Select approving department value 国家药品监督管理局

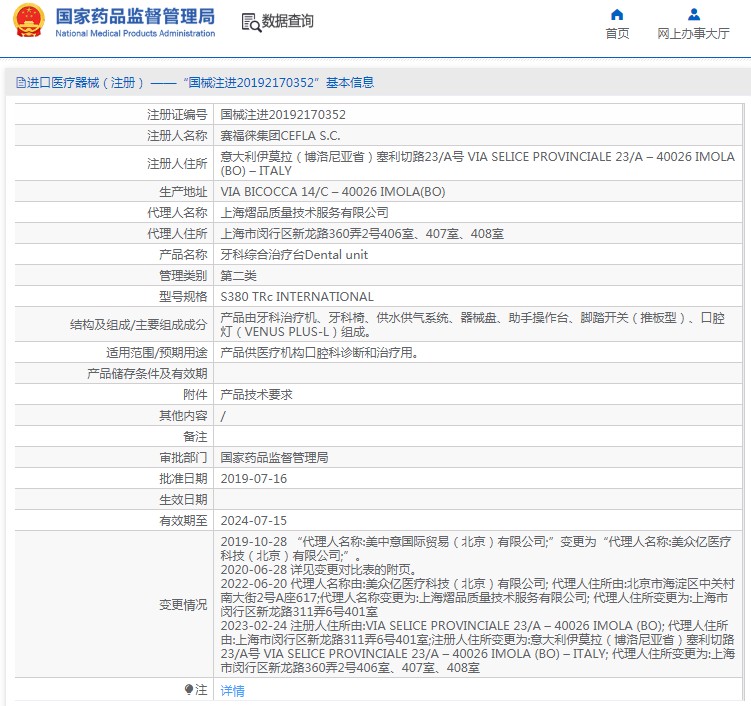click(x=274, y=458)
